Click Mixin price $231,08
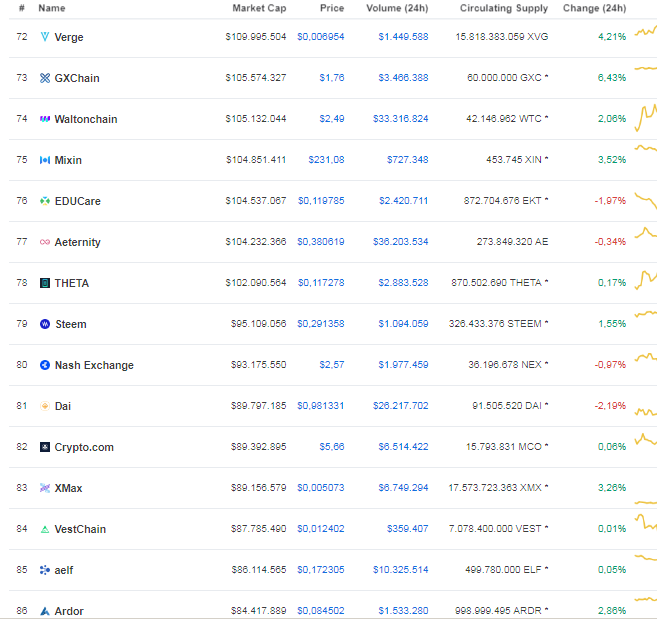 [x=326, y=160]
